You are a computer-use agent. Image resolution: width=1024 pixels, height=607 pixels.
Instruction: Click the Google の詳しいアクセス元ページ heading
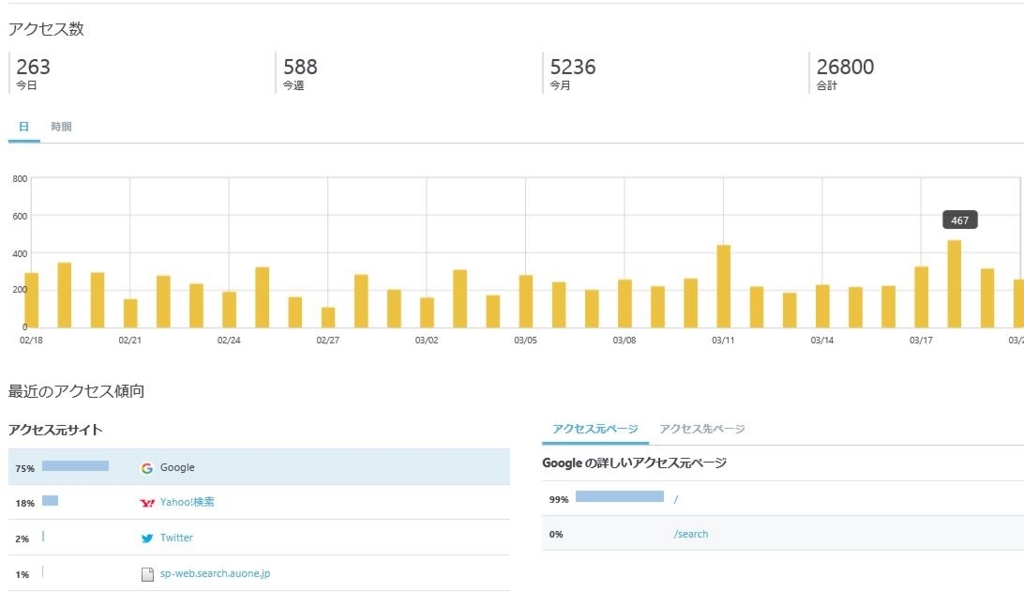point(634,463)
